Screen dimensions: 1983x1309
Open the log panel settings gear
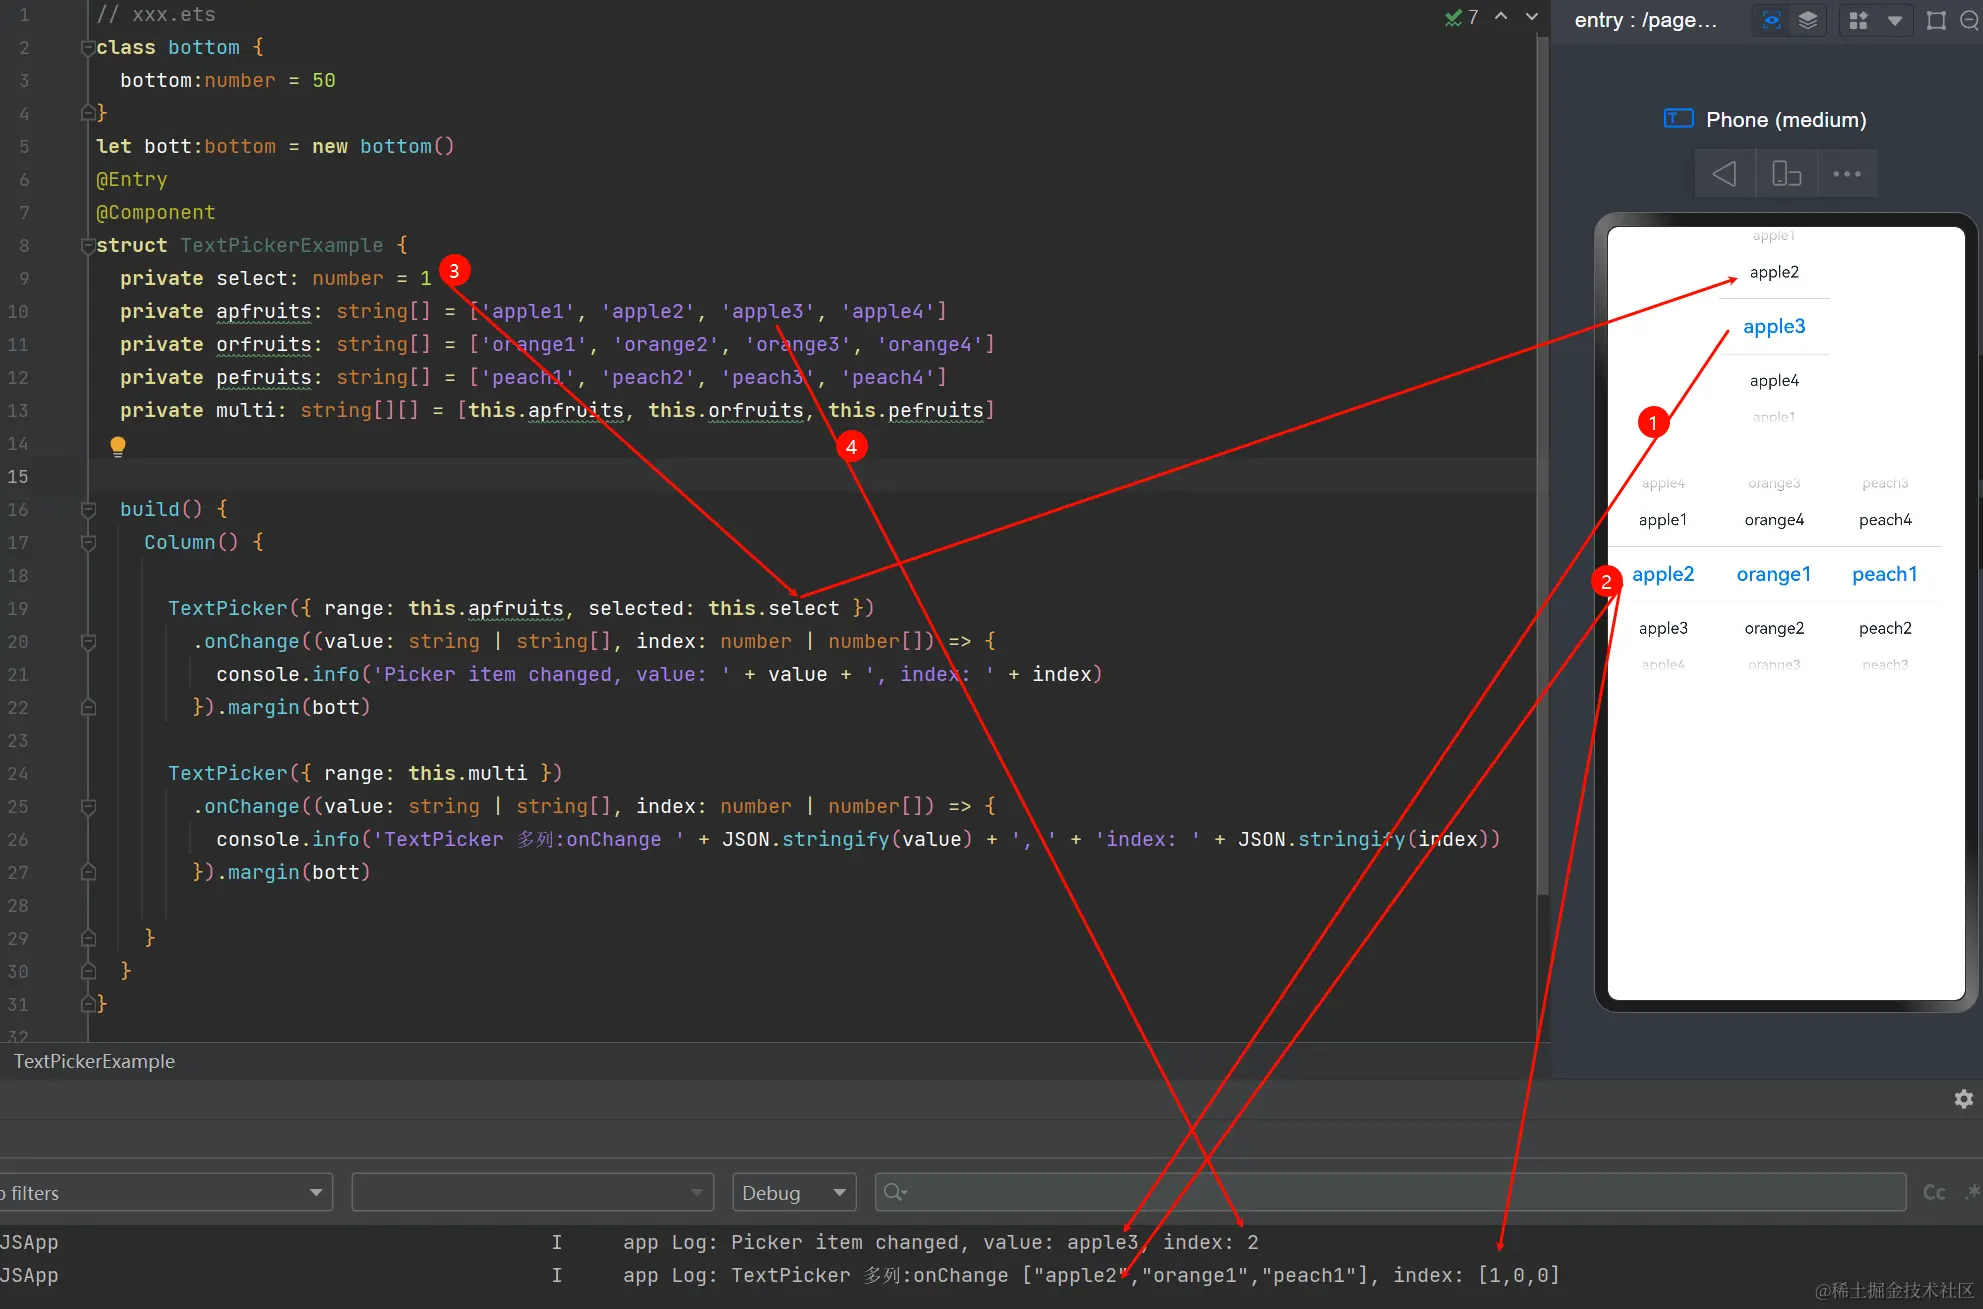click(1963, 1099)
